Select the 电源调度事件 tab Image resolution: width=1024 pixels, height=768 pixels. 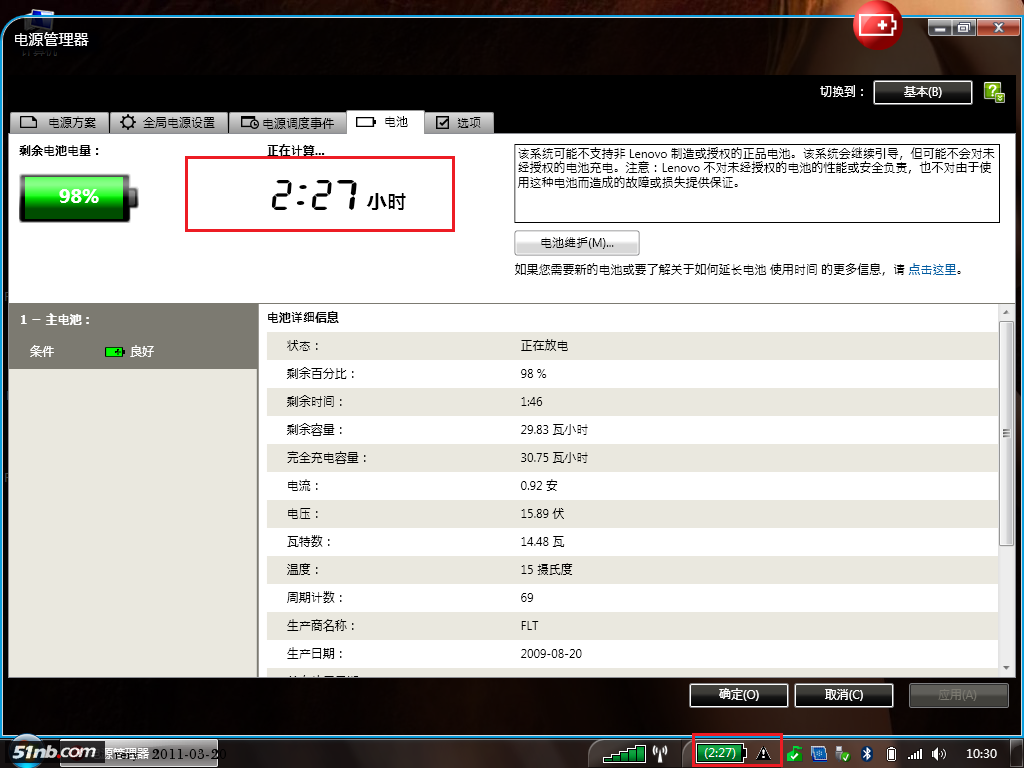pyautogui.click(x=288, y=123)
